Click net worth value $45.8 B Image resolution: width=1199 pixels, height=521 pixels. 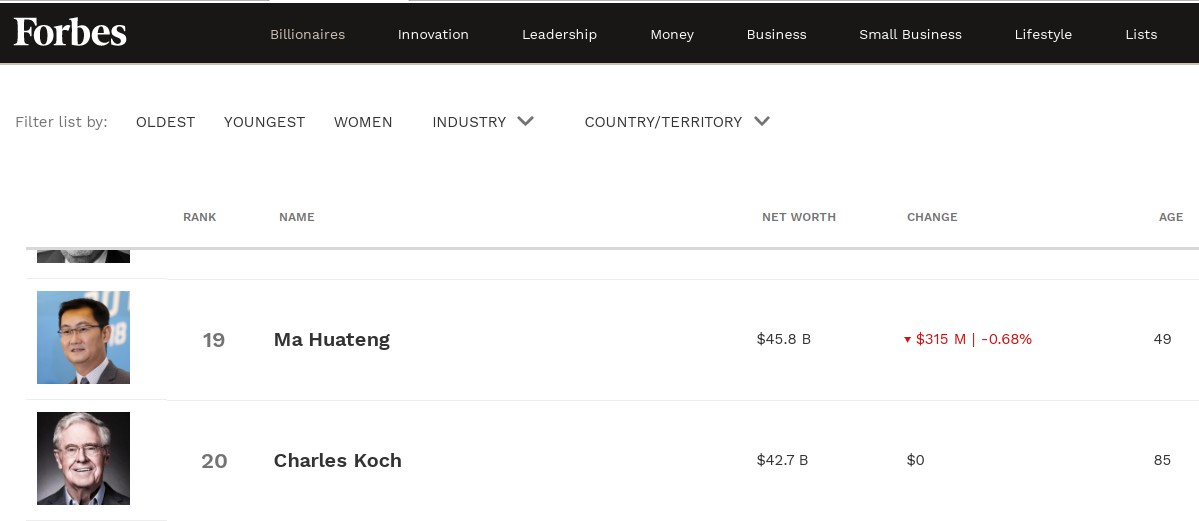(784, 339)
